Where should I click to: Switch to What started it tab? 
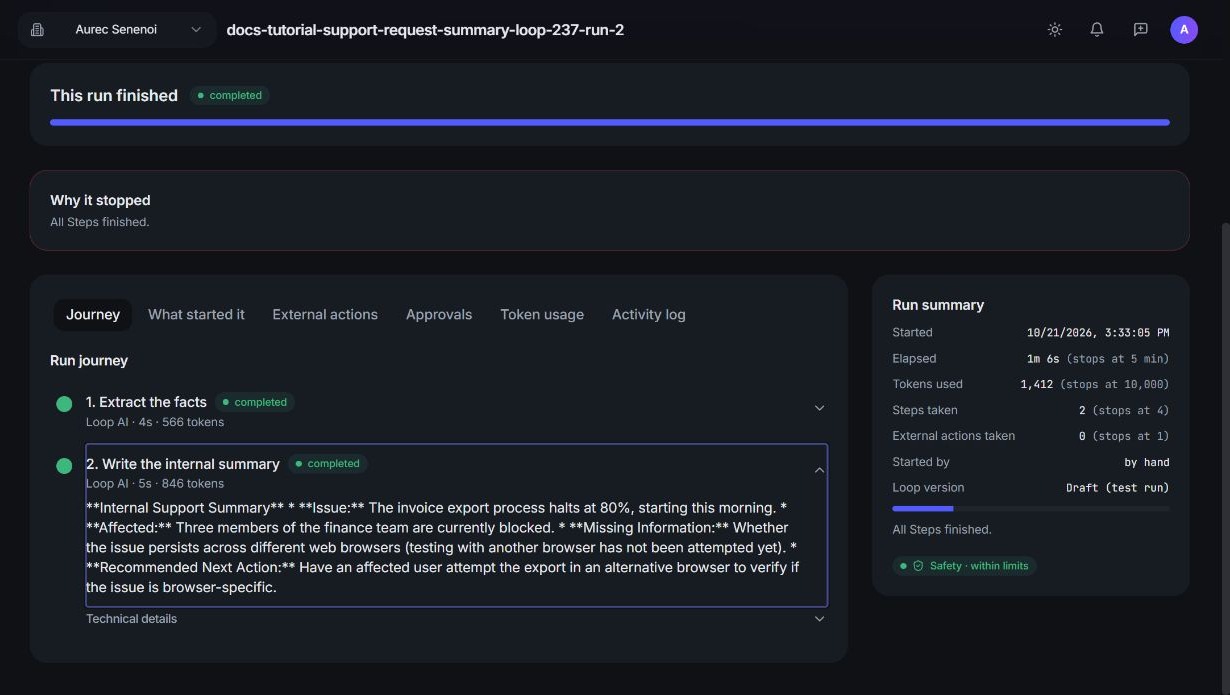196,314
